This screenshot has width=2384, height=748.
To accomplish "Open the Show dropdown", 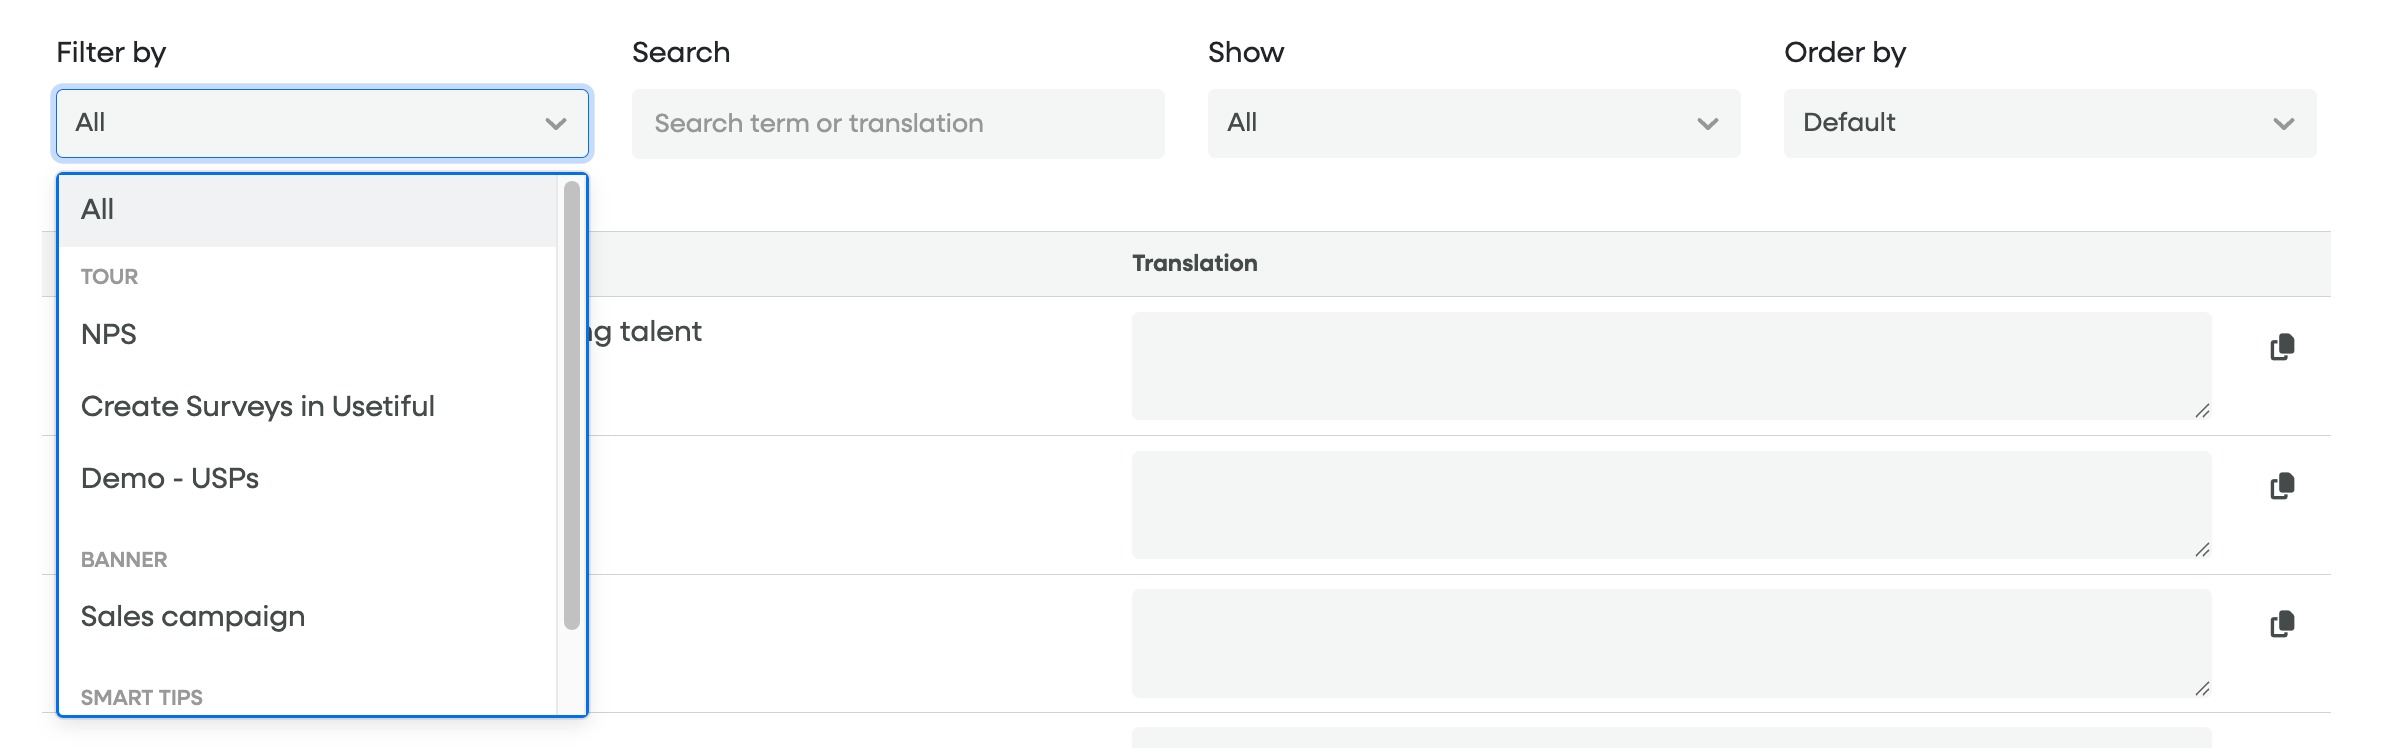I will tap(1473, 123).
